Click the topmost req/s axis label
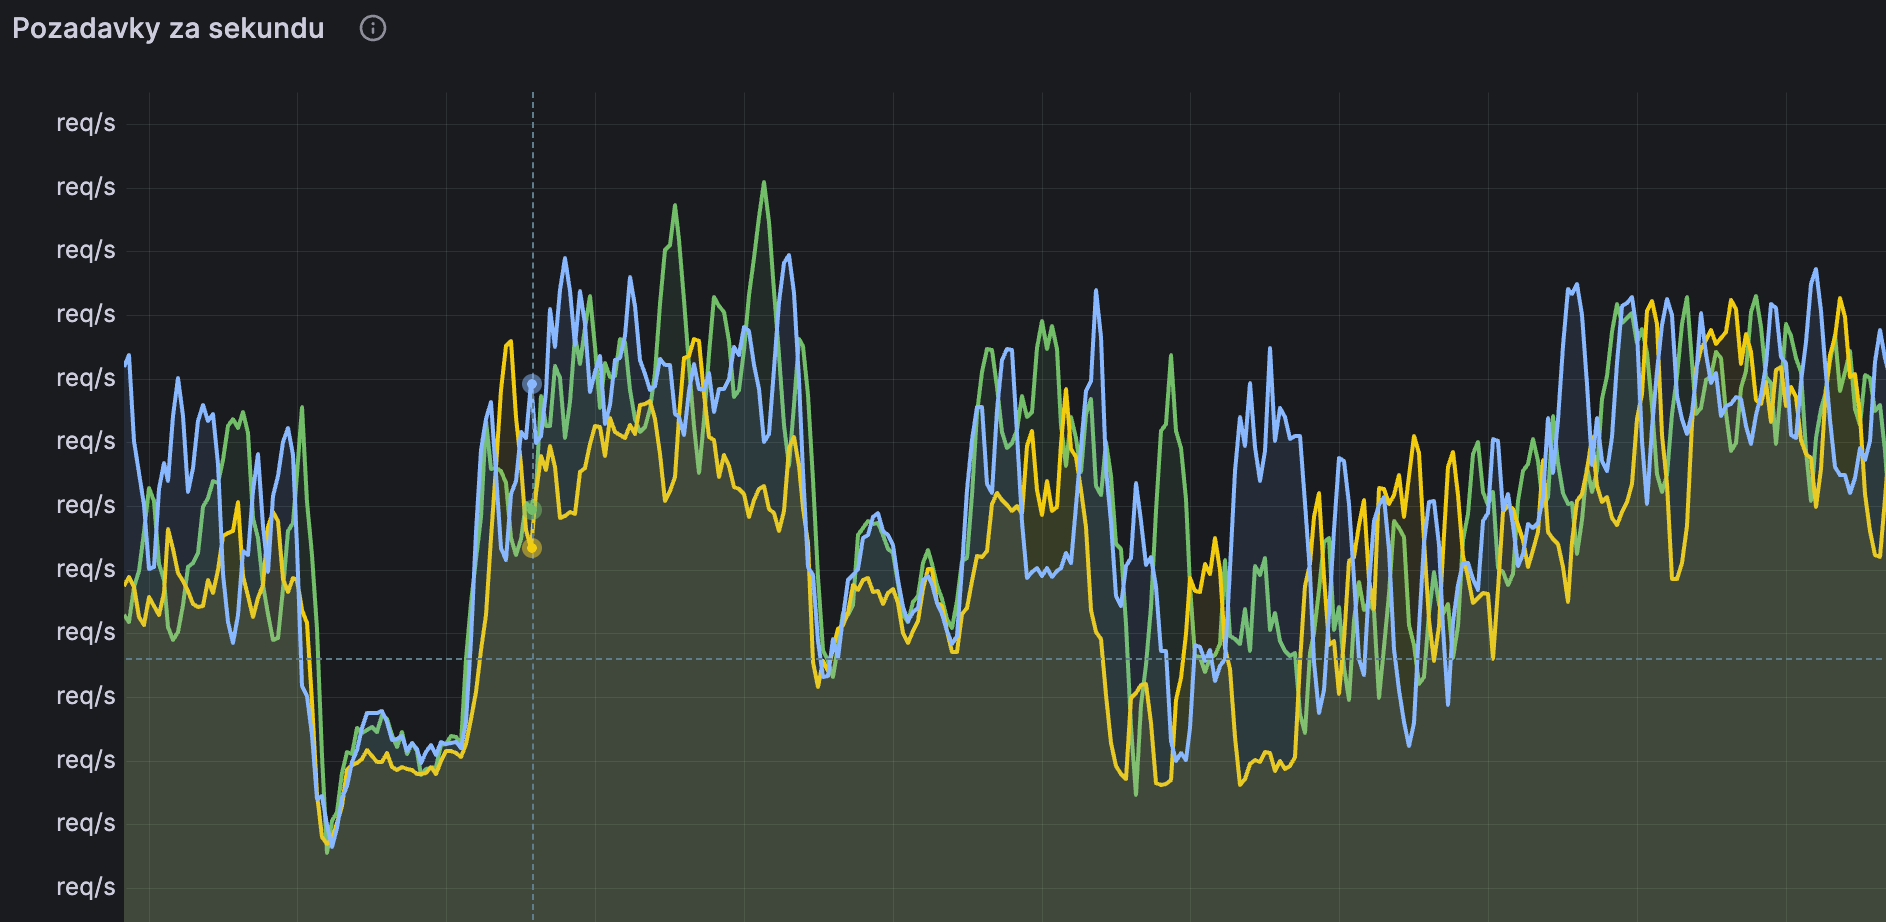This screenshot has height=922, width=1886. [x=86, y=123]
